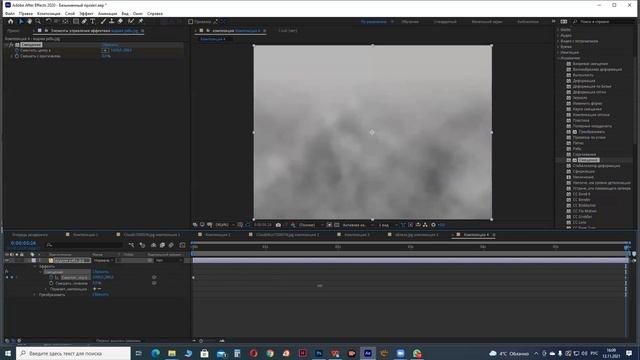The height and width of the screenshot is (360, 640).
Task: Open the Active Camera view dropdown
Action: click(x=358, y=225)
